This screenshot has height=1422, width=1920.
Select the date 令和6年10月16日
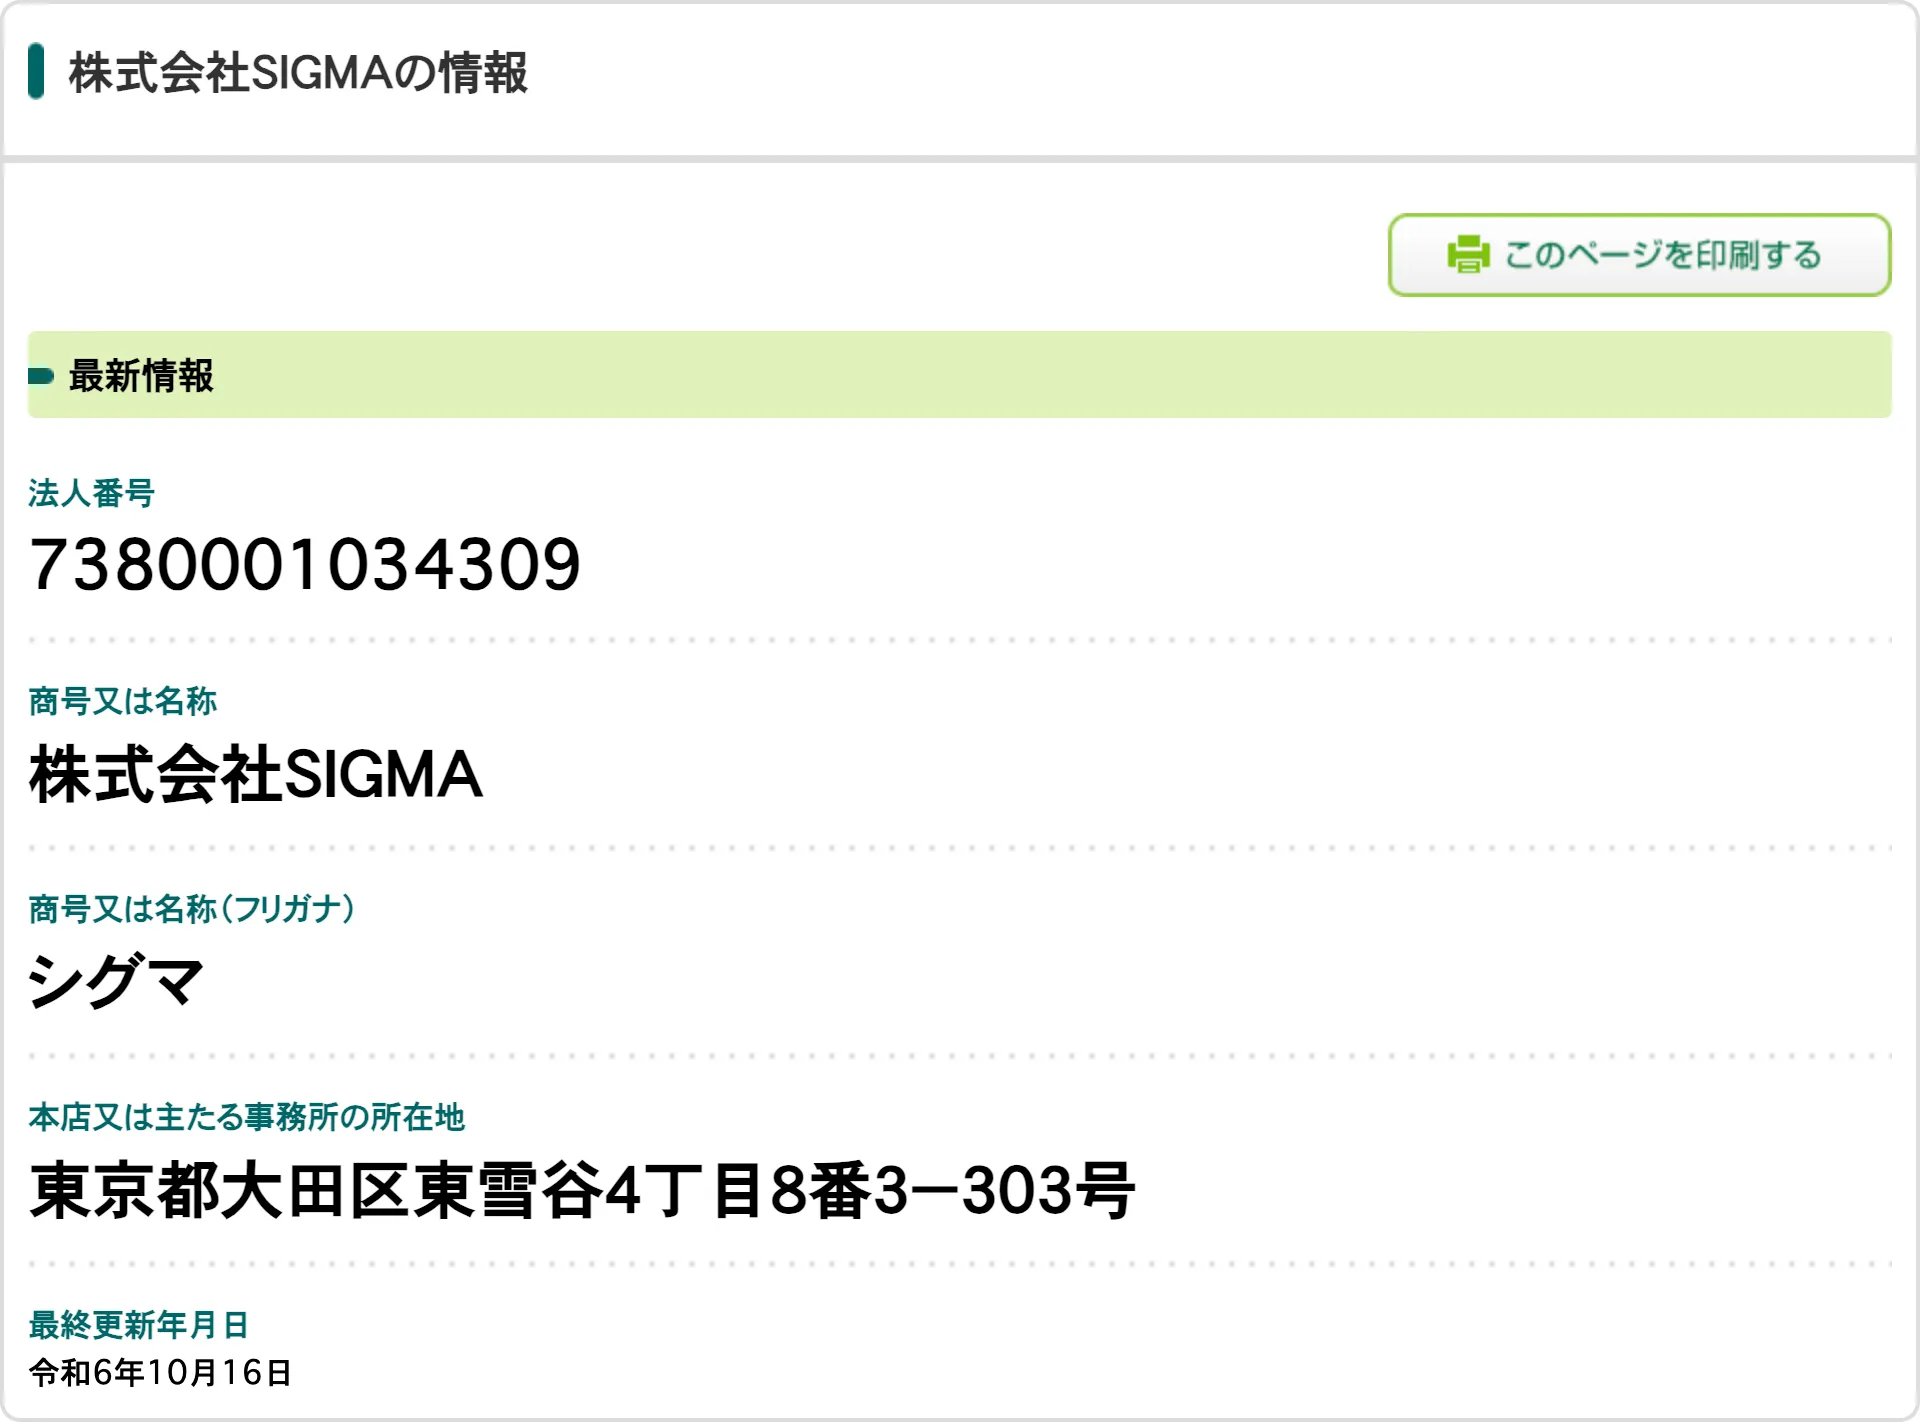(x=160, y=1373)
